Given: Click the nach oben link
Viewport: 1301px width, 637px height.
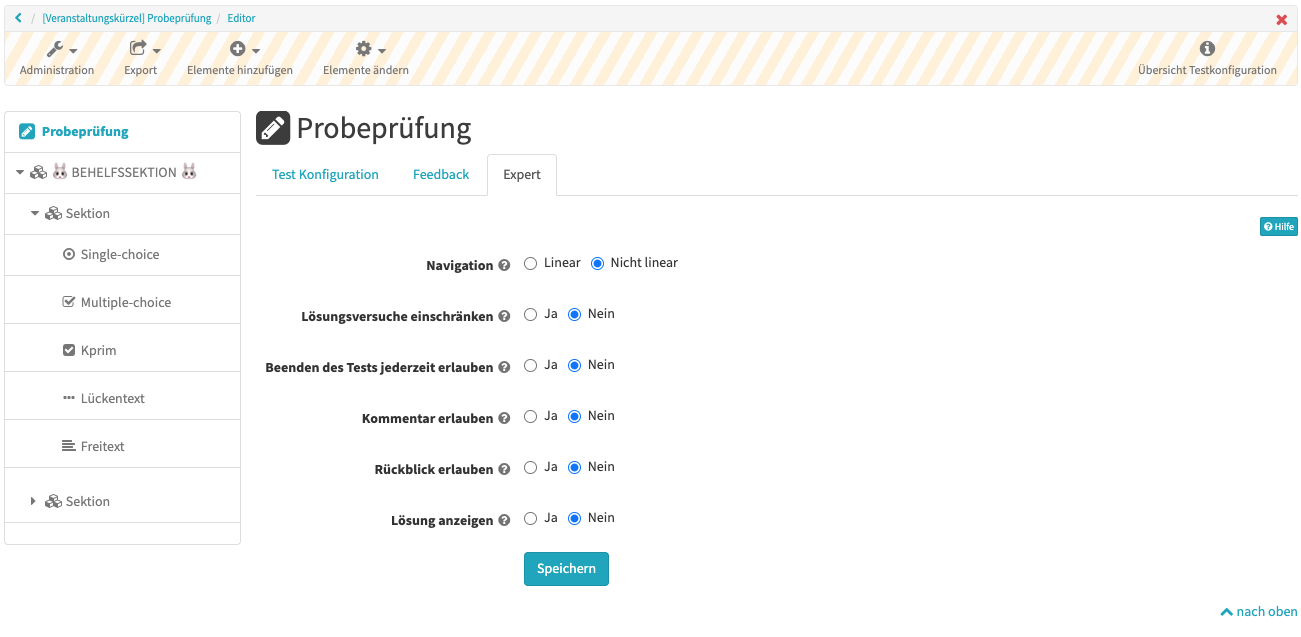Looking at the screenshot, I should (1258, 611).
